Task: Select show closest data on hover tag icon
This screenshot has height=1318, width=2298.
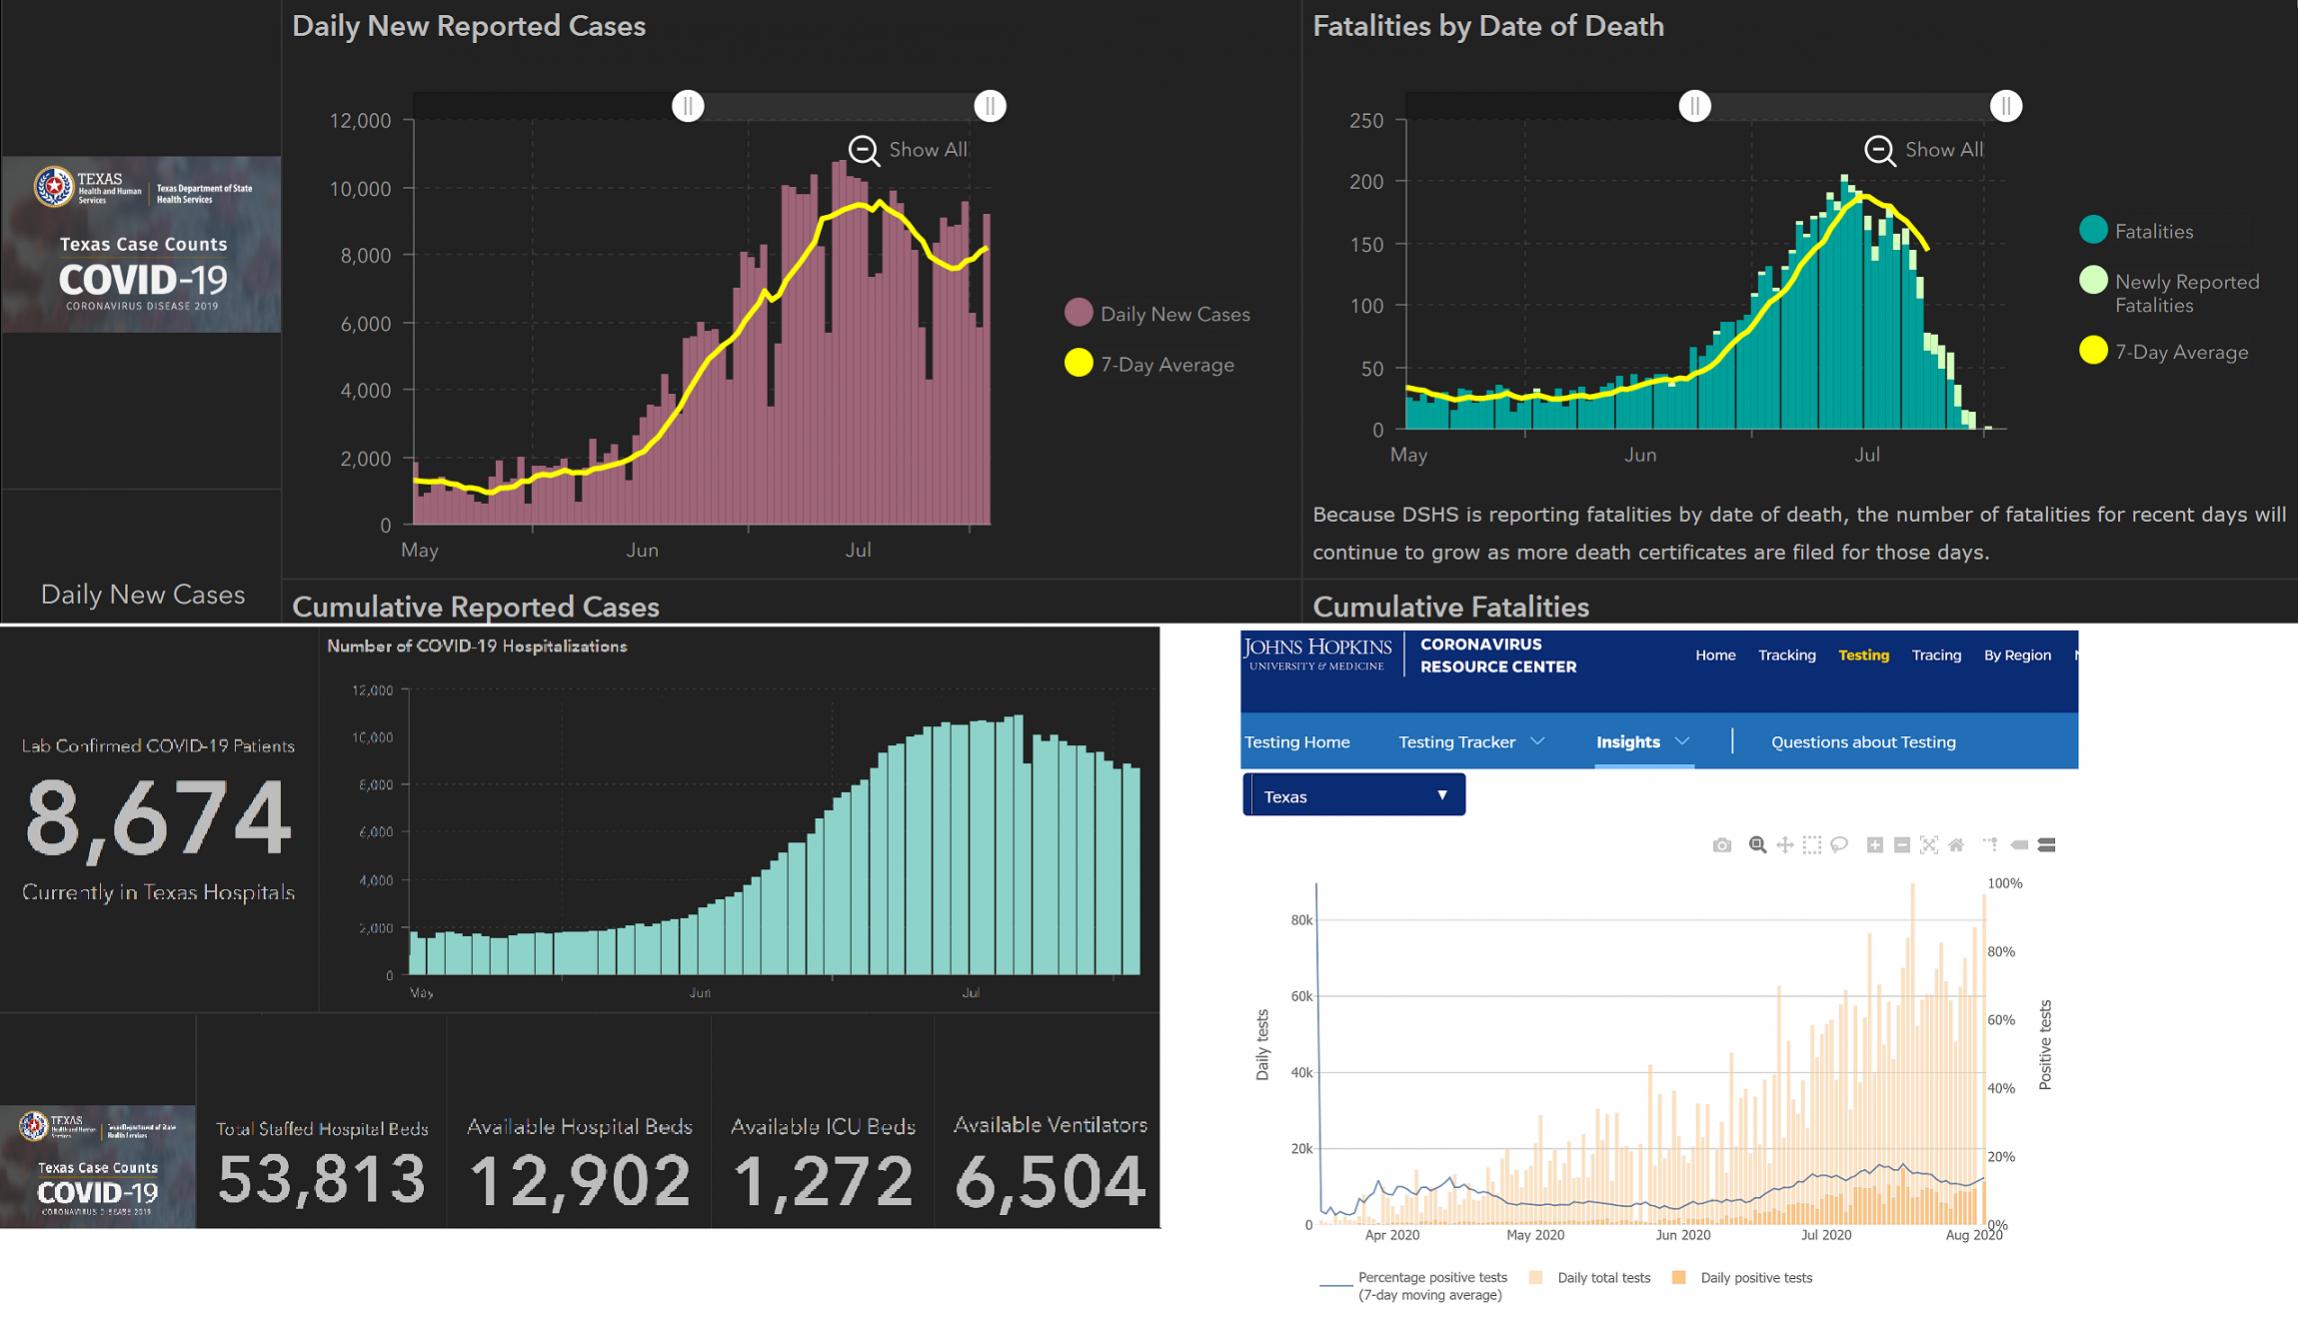Action: tap(2019, 845)
